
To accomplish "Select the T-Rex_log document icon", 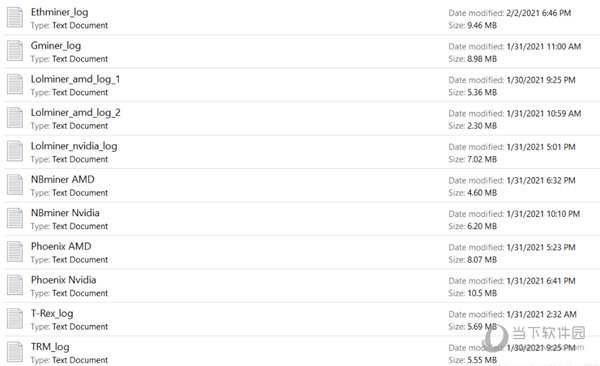I will point(15,319).
